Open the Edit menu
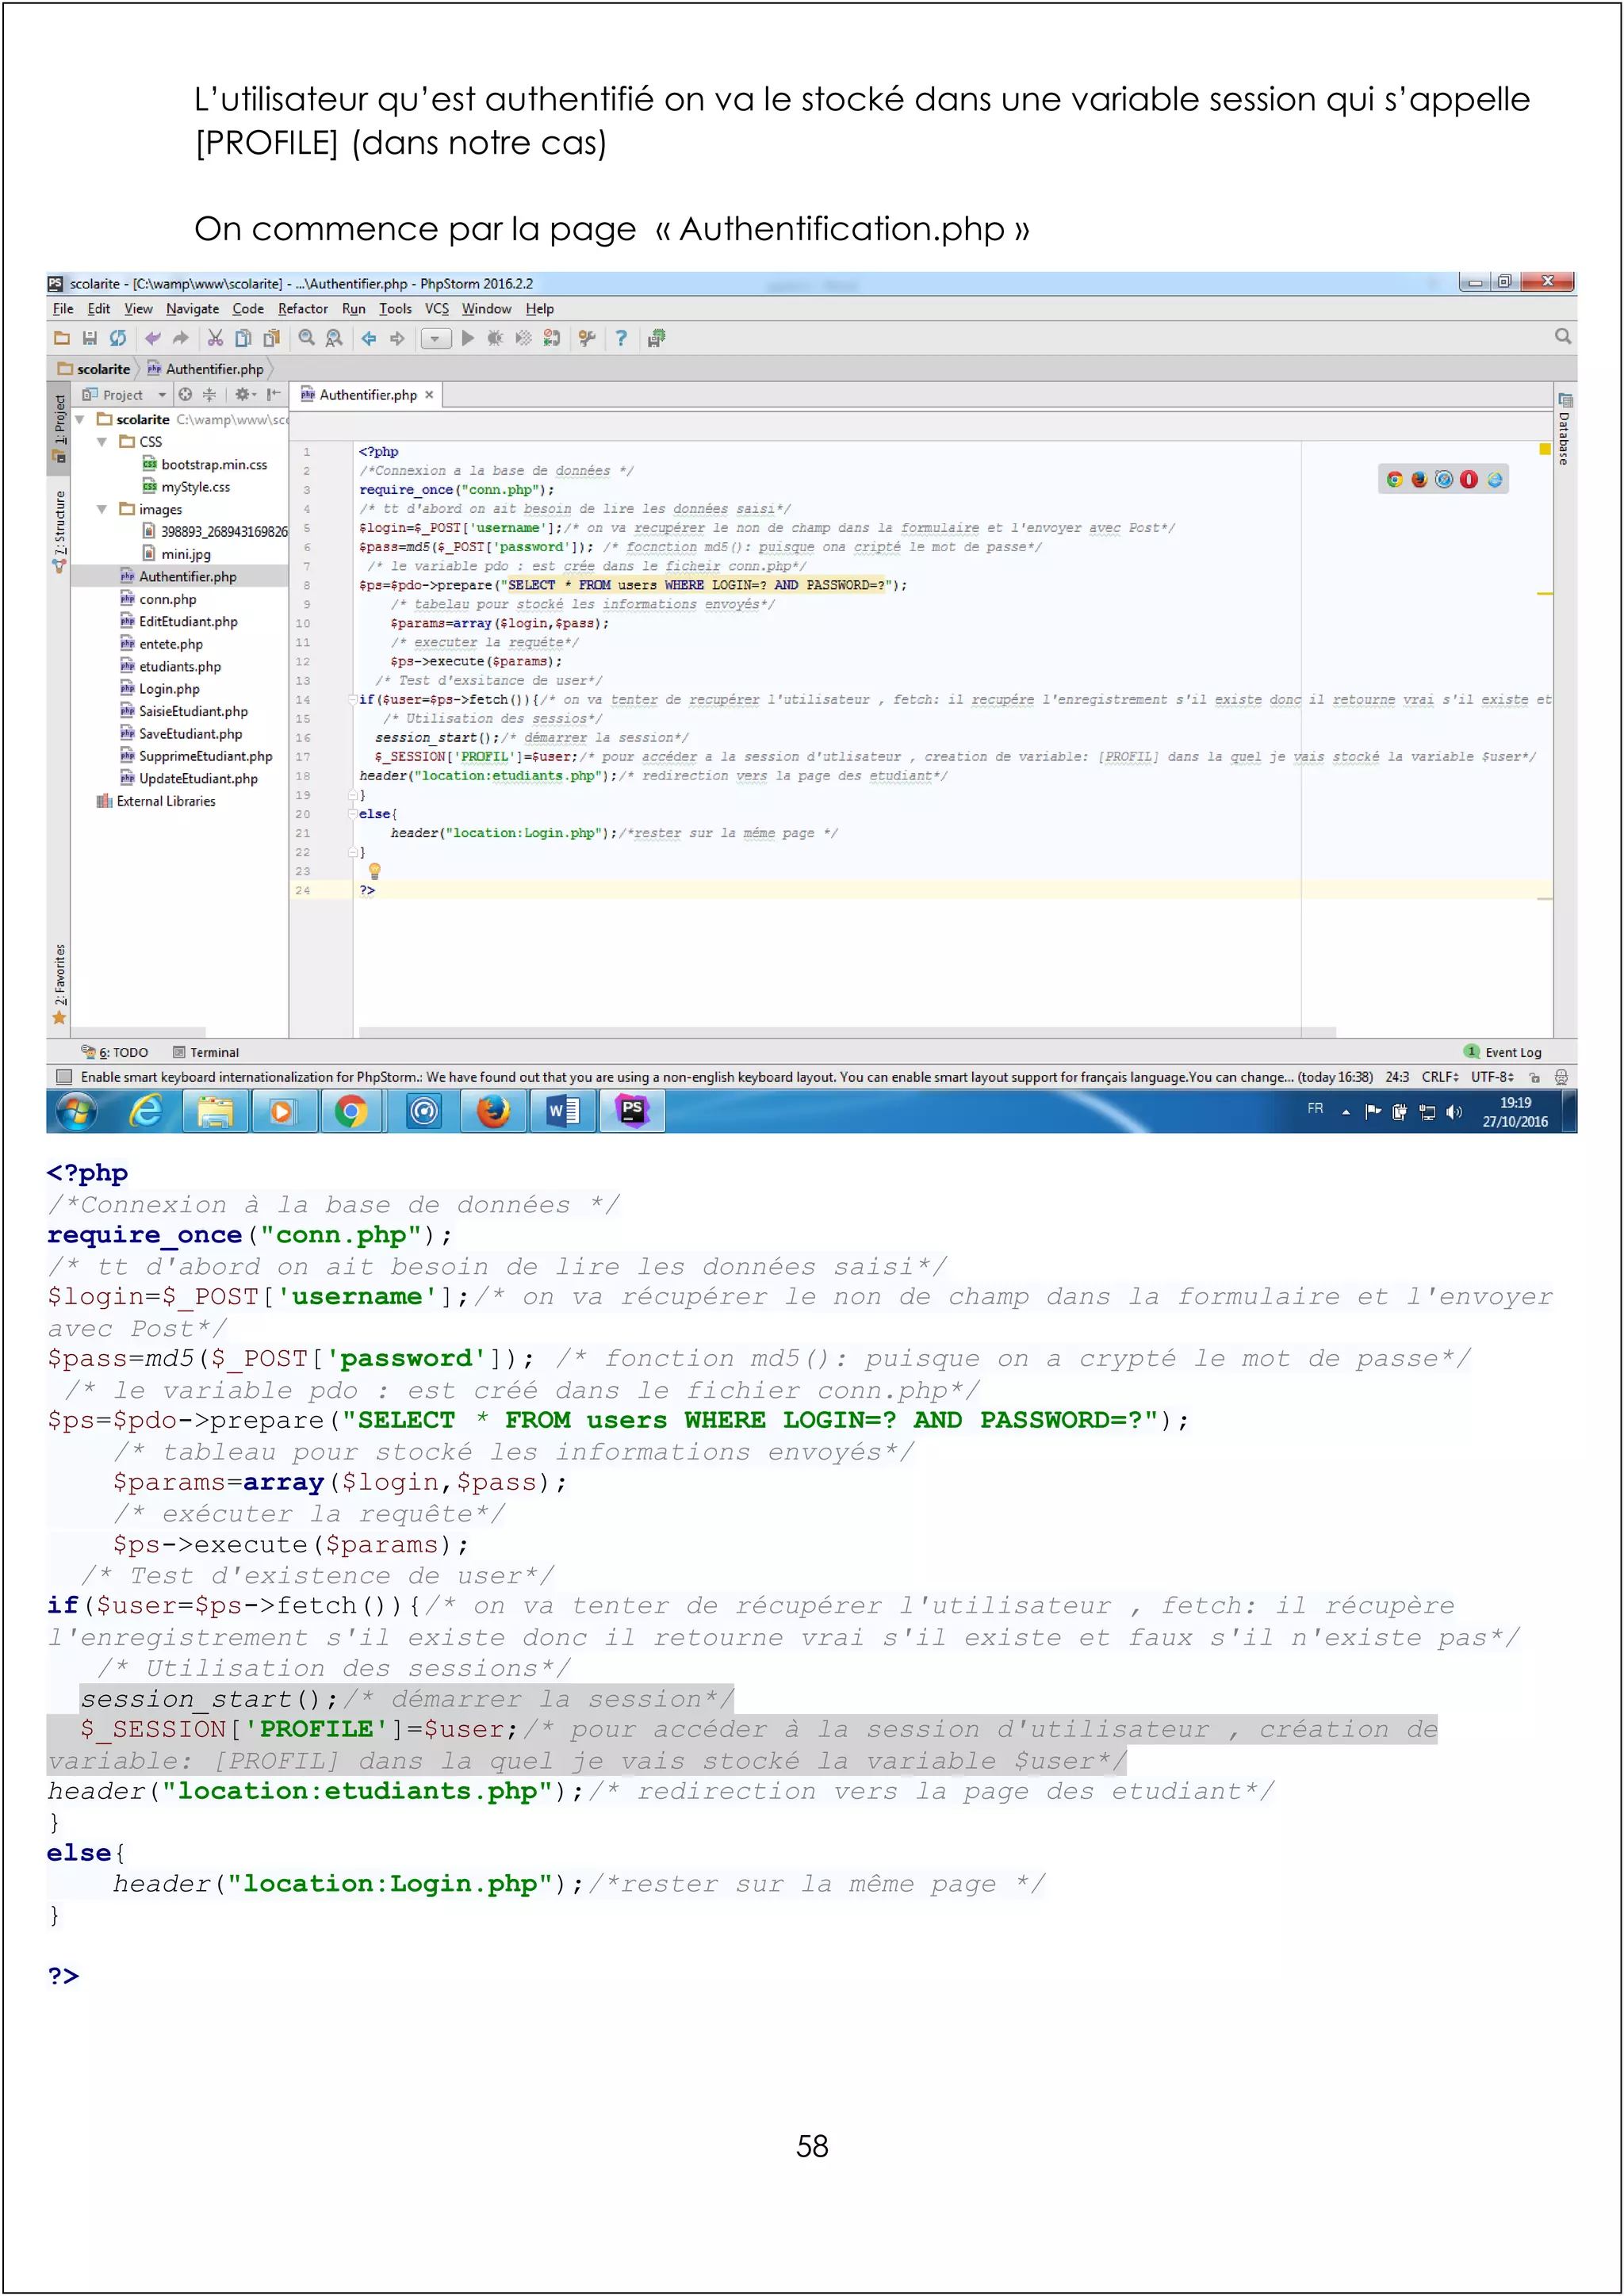1624x2296 pixels. pos(98,309)
